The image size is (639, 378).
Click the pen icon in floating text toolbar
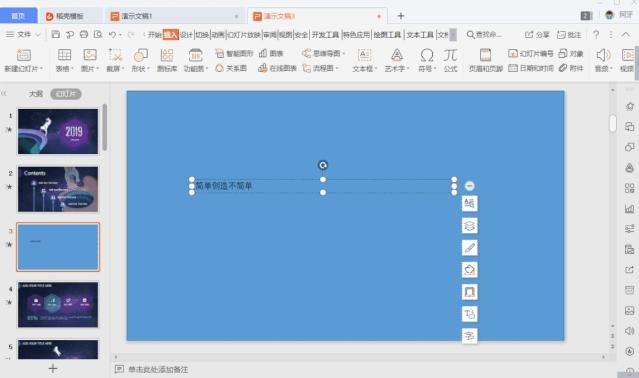tap(469, 248)
